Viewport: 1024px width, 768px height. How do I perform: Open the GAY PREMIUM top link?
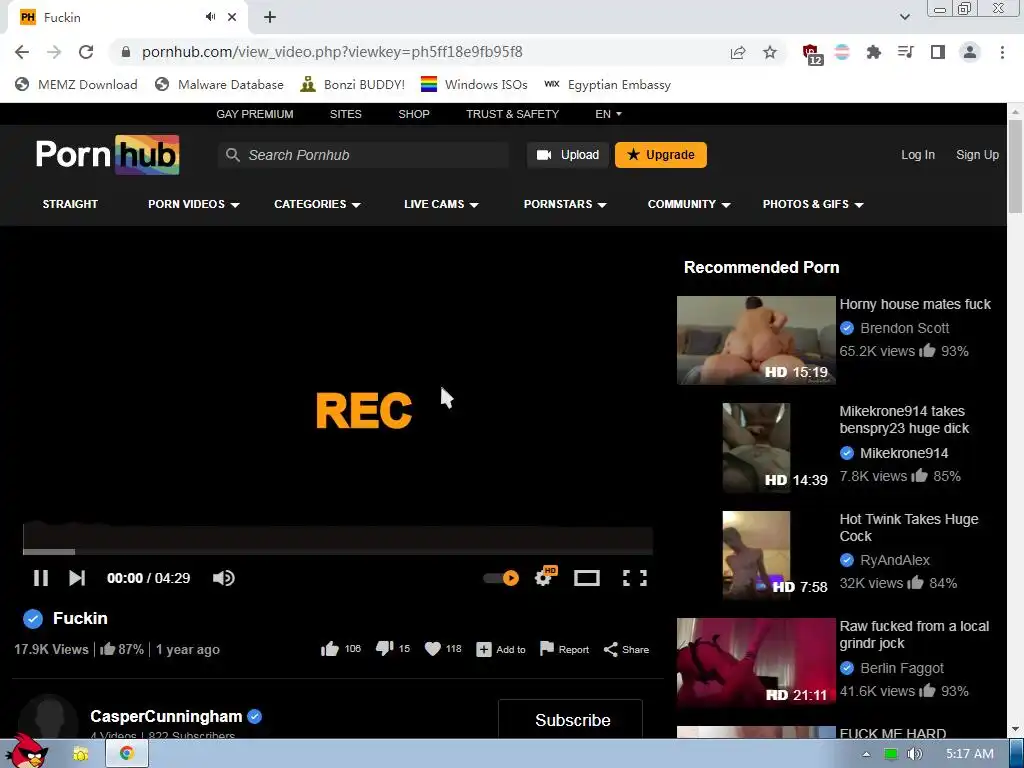click(255, 114)
